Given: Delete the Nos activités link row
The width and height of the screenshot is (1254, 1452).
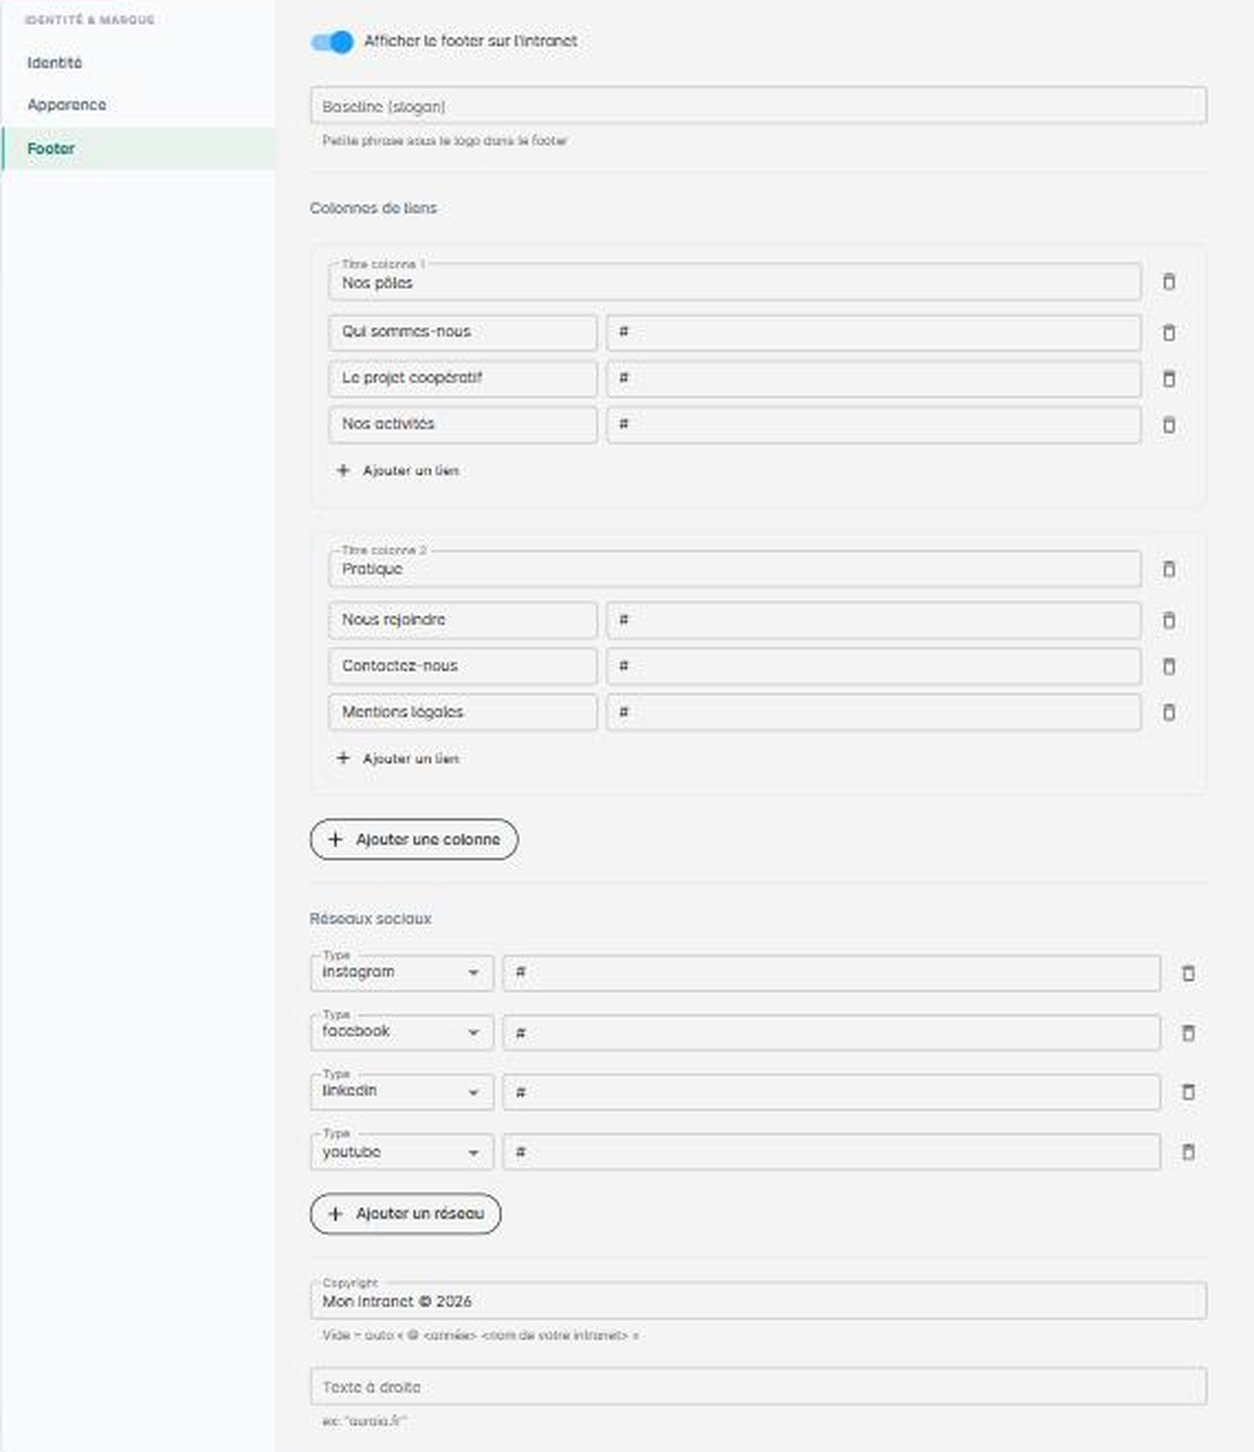Looking at the screenshot, I should (1168, 425).
